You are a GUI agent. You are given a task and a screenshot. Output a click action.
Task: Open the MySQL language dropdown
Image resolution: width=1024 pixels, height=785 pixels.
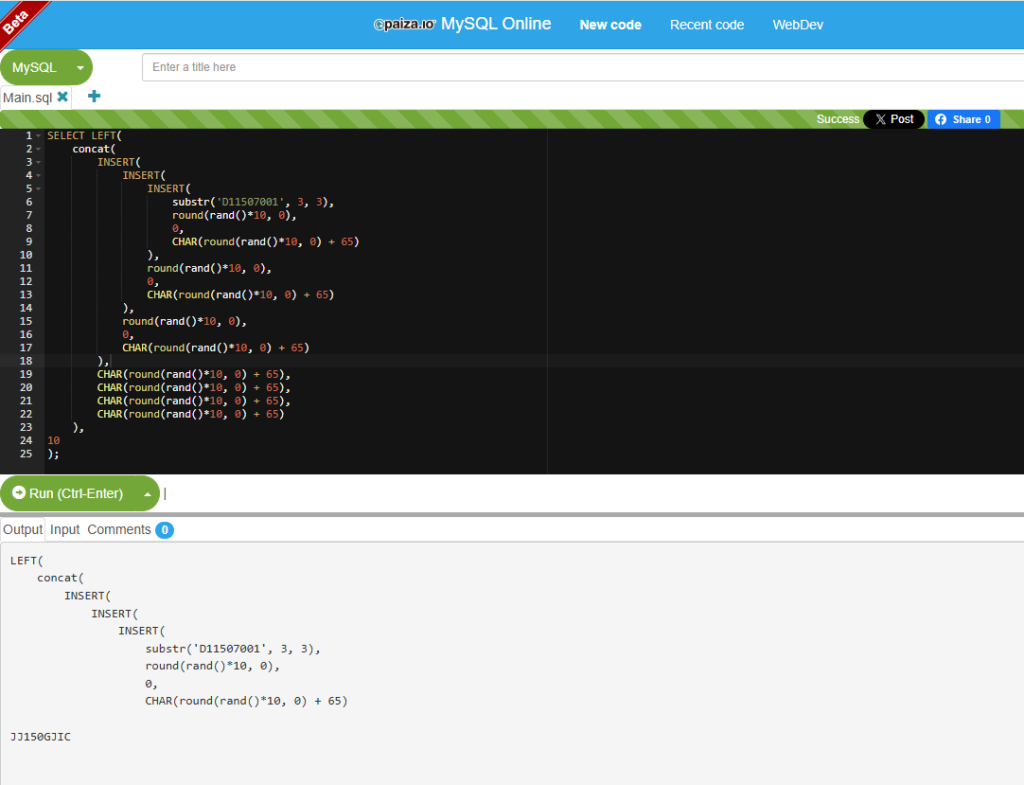click(46, 67)
